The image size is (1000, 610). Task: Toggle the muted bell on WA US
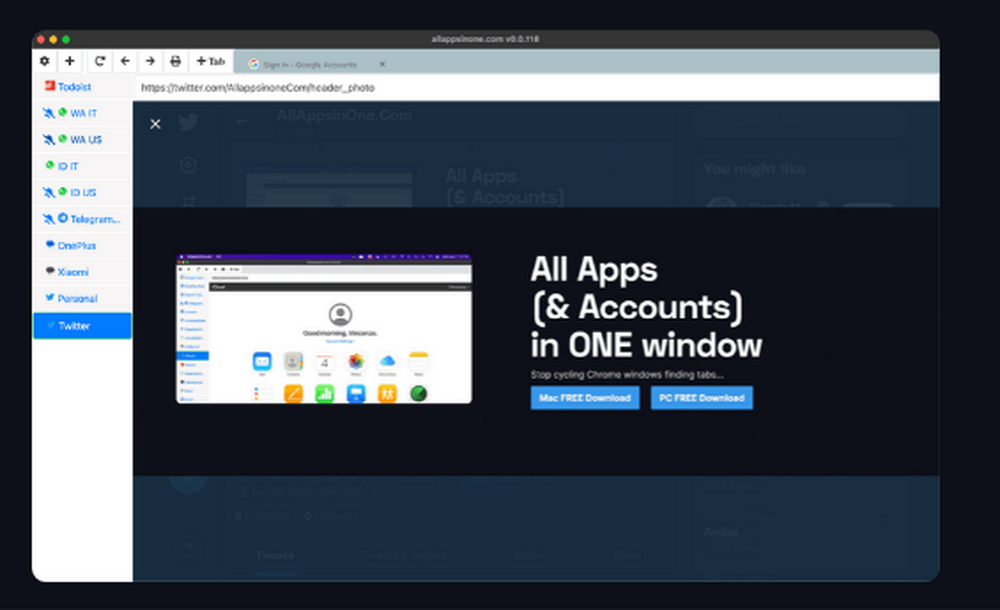click(48, 139)
